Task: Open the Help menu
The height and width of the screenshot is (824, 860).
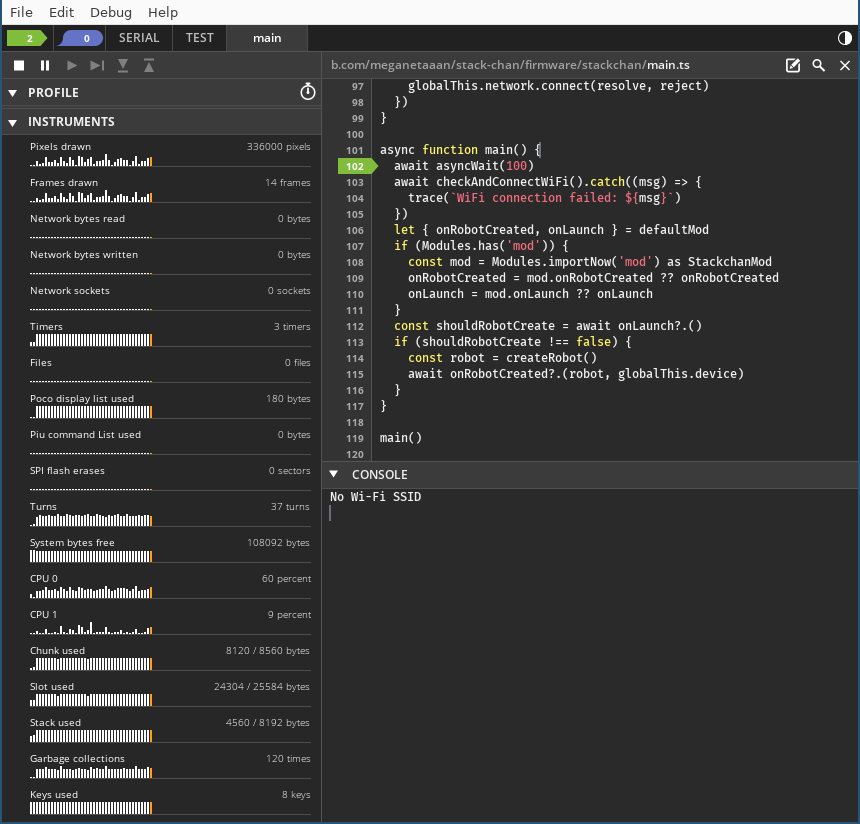Action: (x=163, y=12)
